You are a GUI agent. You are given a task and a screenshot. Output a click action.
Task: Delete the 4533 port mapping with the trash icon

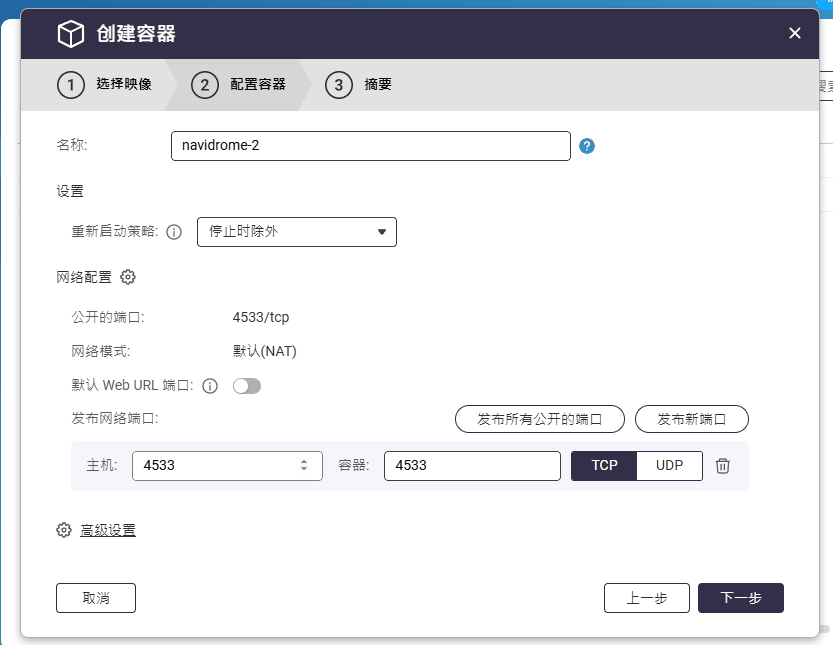(x=722, y=466)
